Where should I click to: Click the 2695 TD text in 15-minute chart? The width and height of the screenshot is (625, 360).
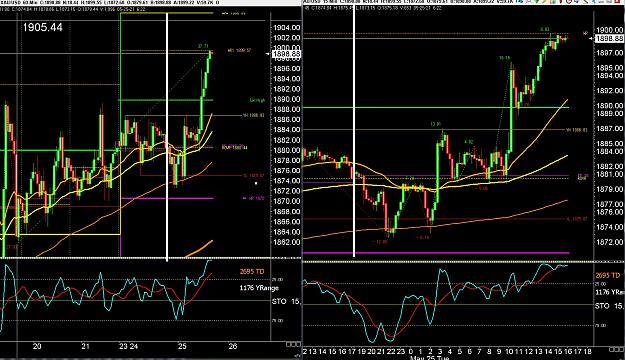click(609, 275)
